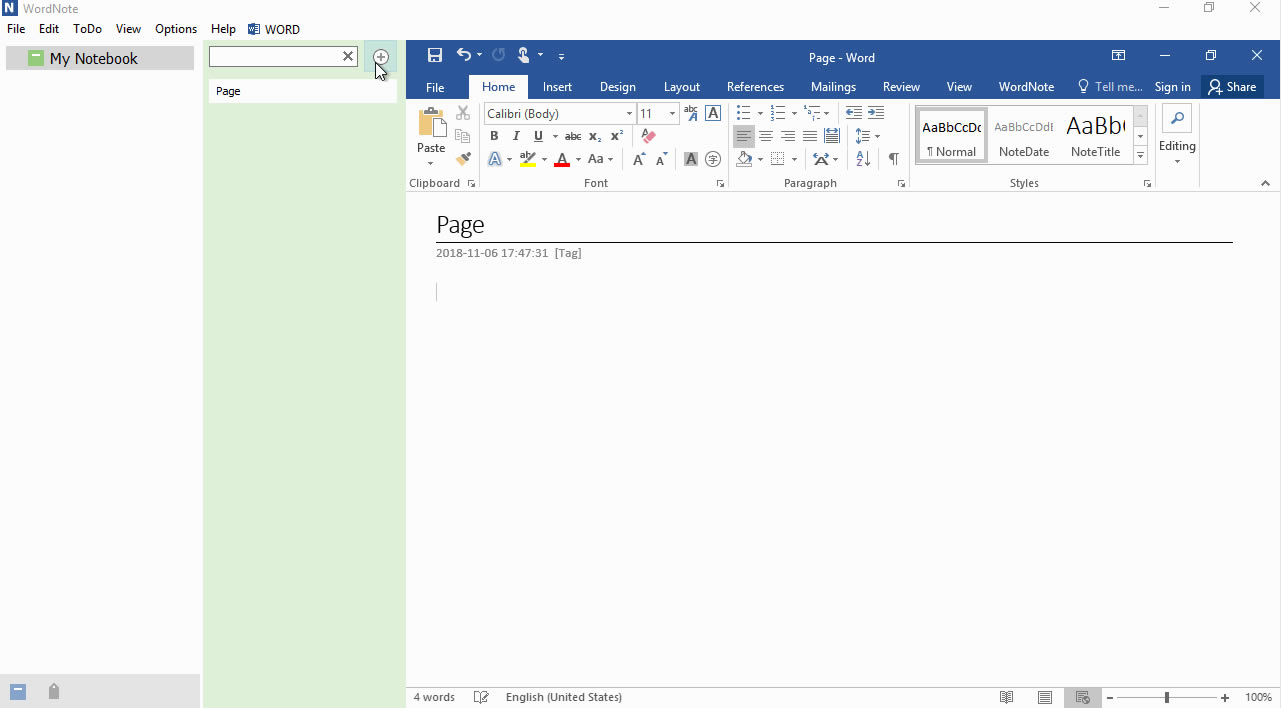Image resolution: width=1281 pixels, height=708 pixels.
Task: Expand the Styles gallery More arrow
Action: [x=1140, y=156]
